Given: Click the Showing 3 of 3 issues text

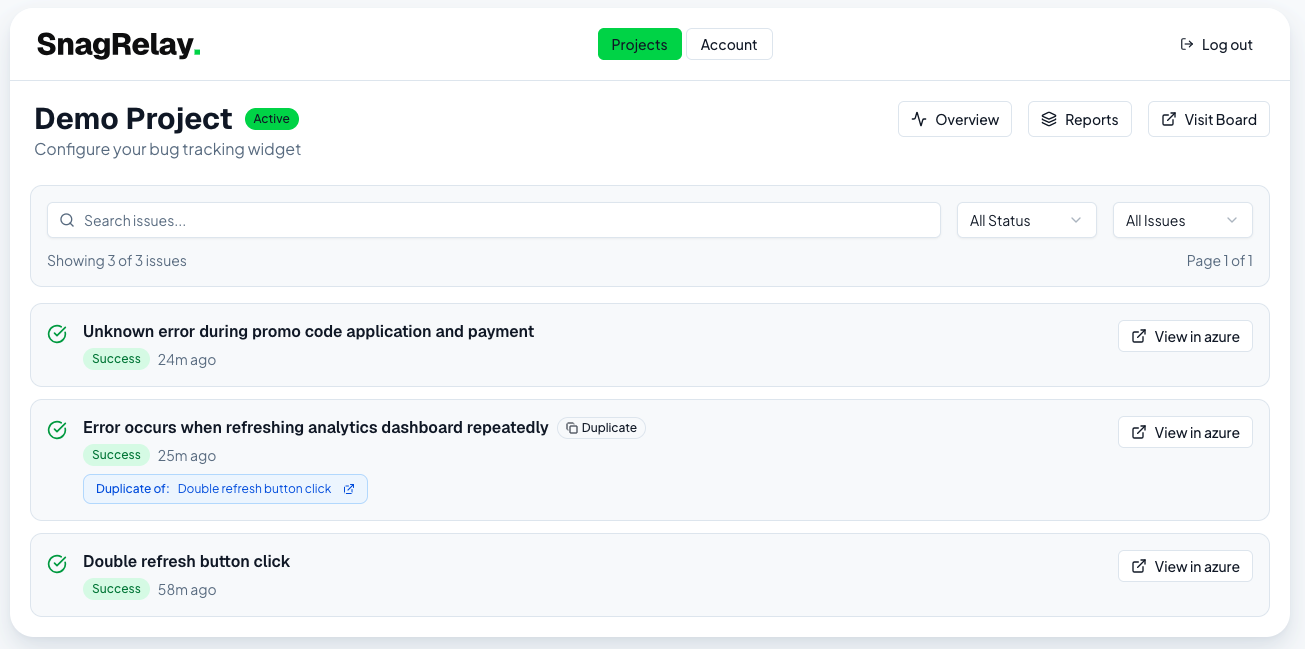Looking at the screenshot, I should click(117, 261).
